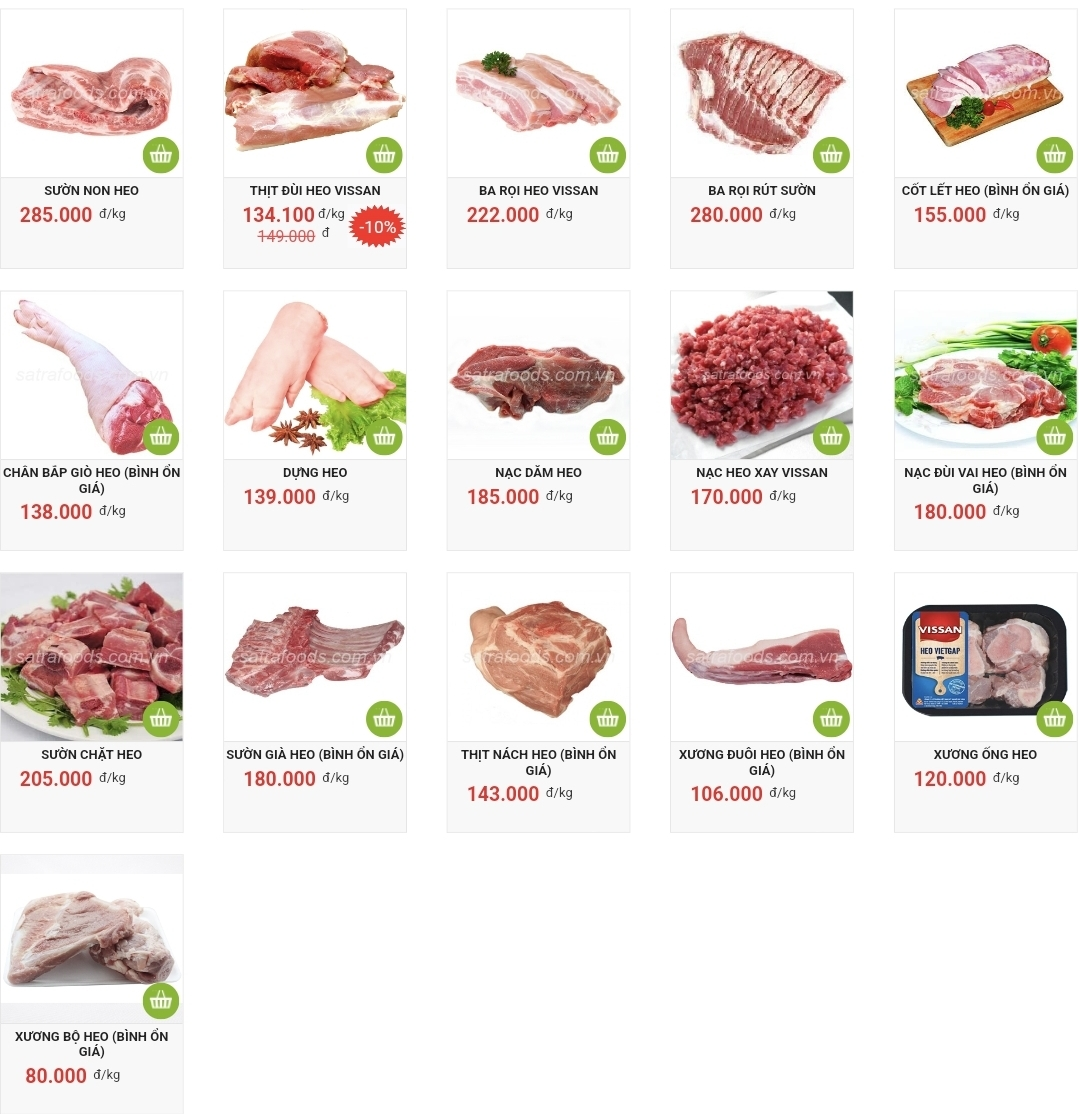Add Ba Rọi Heo Vissan to cart

click(608, 155)
